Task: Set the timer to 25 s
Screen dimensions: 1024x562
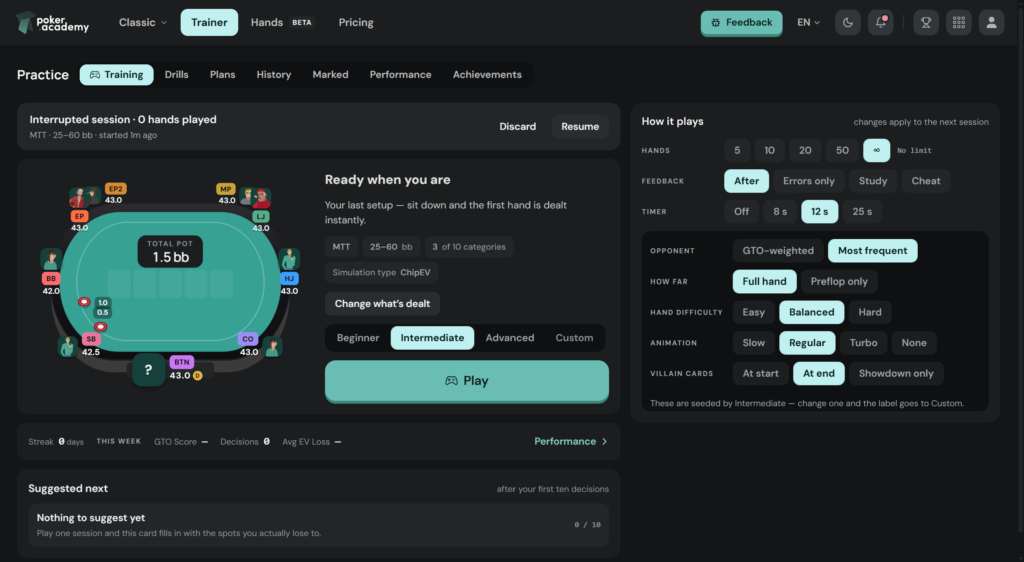Action: tap(862, 211)
